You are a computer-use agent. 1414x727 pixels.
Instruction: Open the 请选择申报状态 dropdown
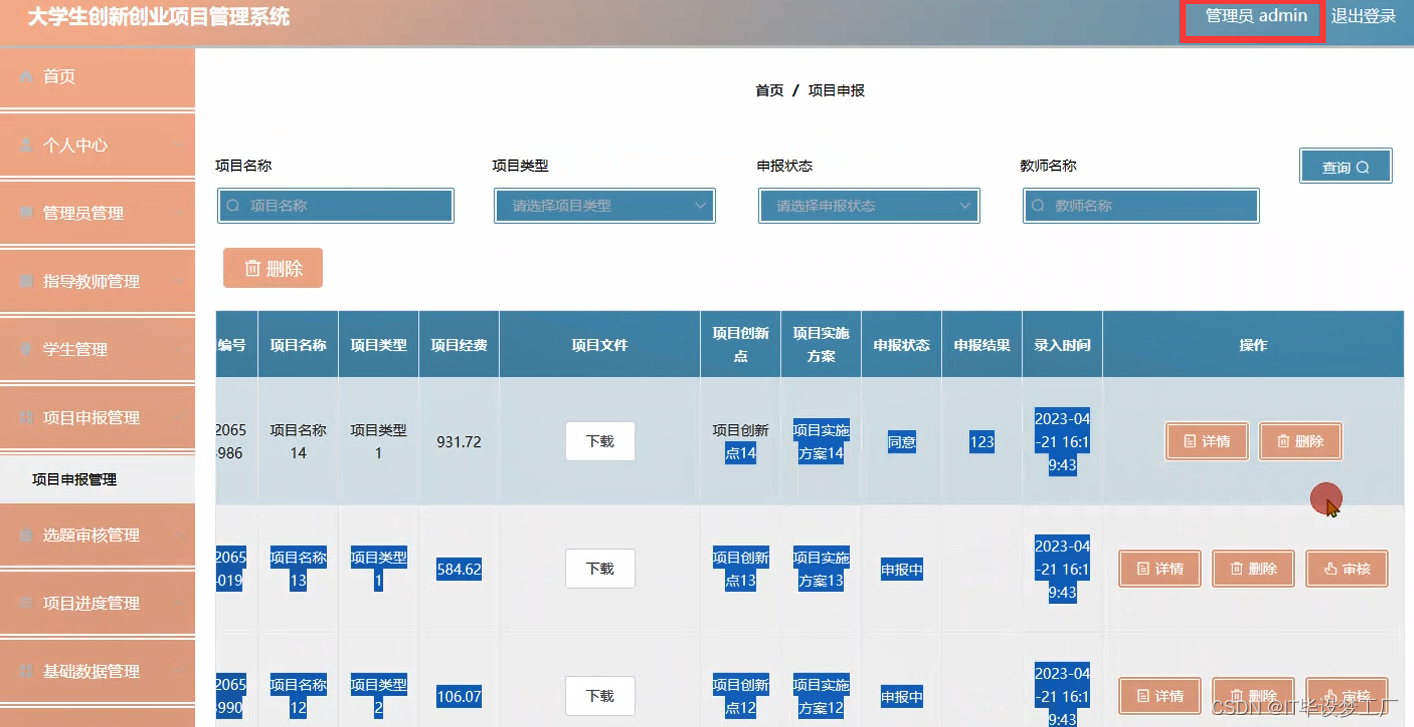point(868,205)
